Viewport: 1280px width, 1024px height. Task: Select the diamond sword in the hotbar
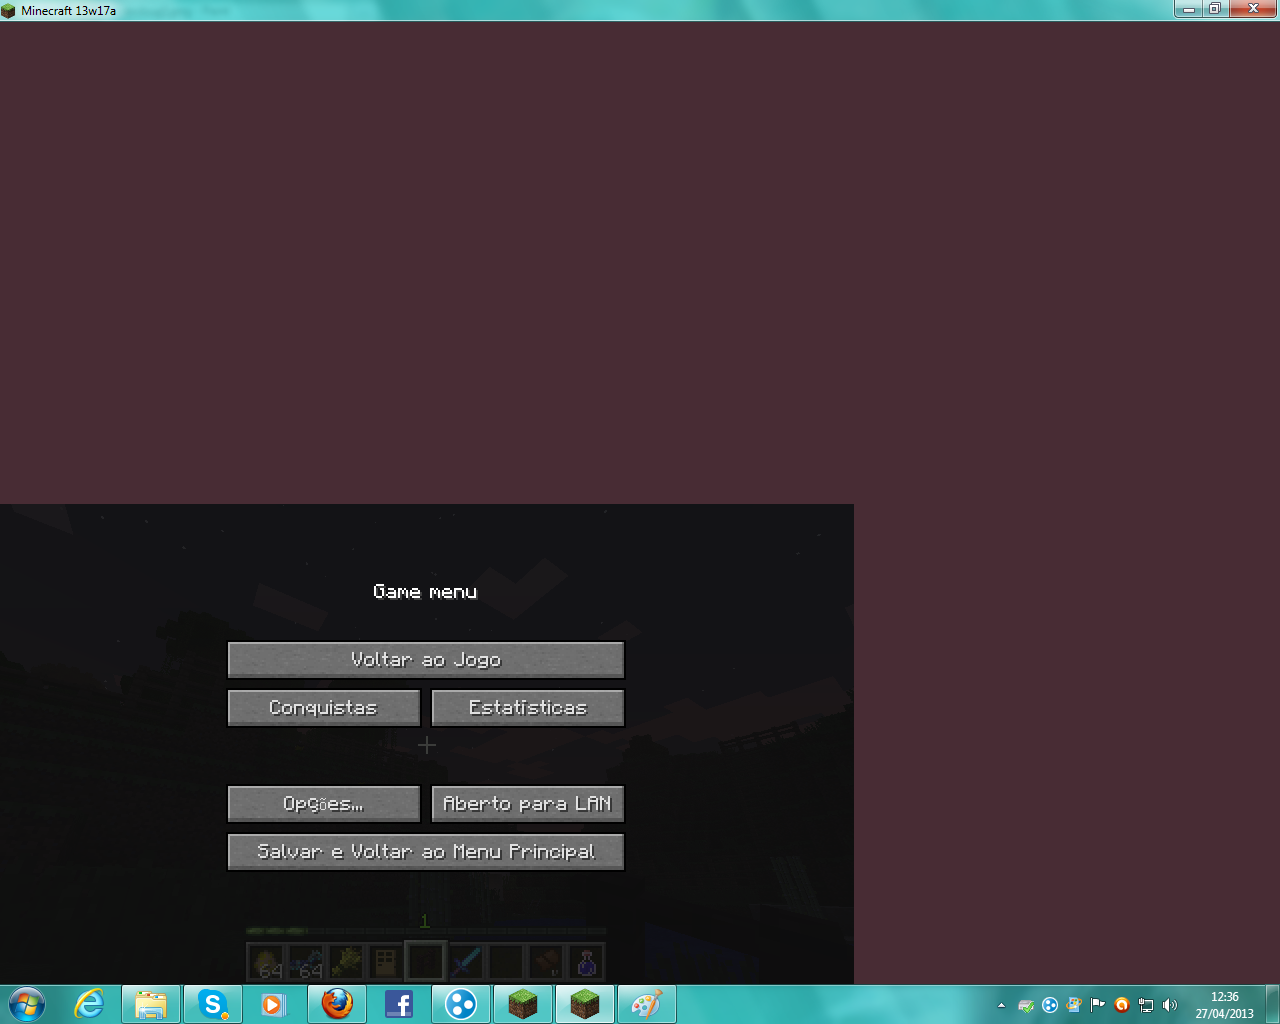coord(466,962)
